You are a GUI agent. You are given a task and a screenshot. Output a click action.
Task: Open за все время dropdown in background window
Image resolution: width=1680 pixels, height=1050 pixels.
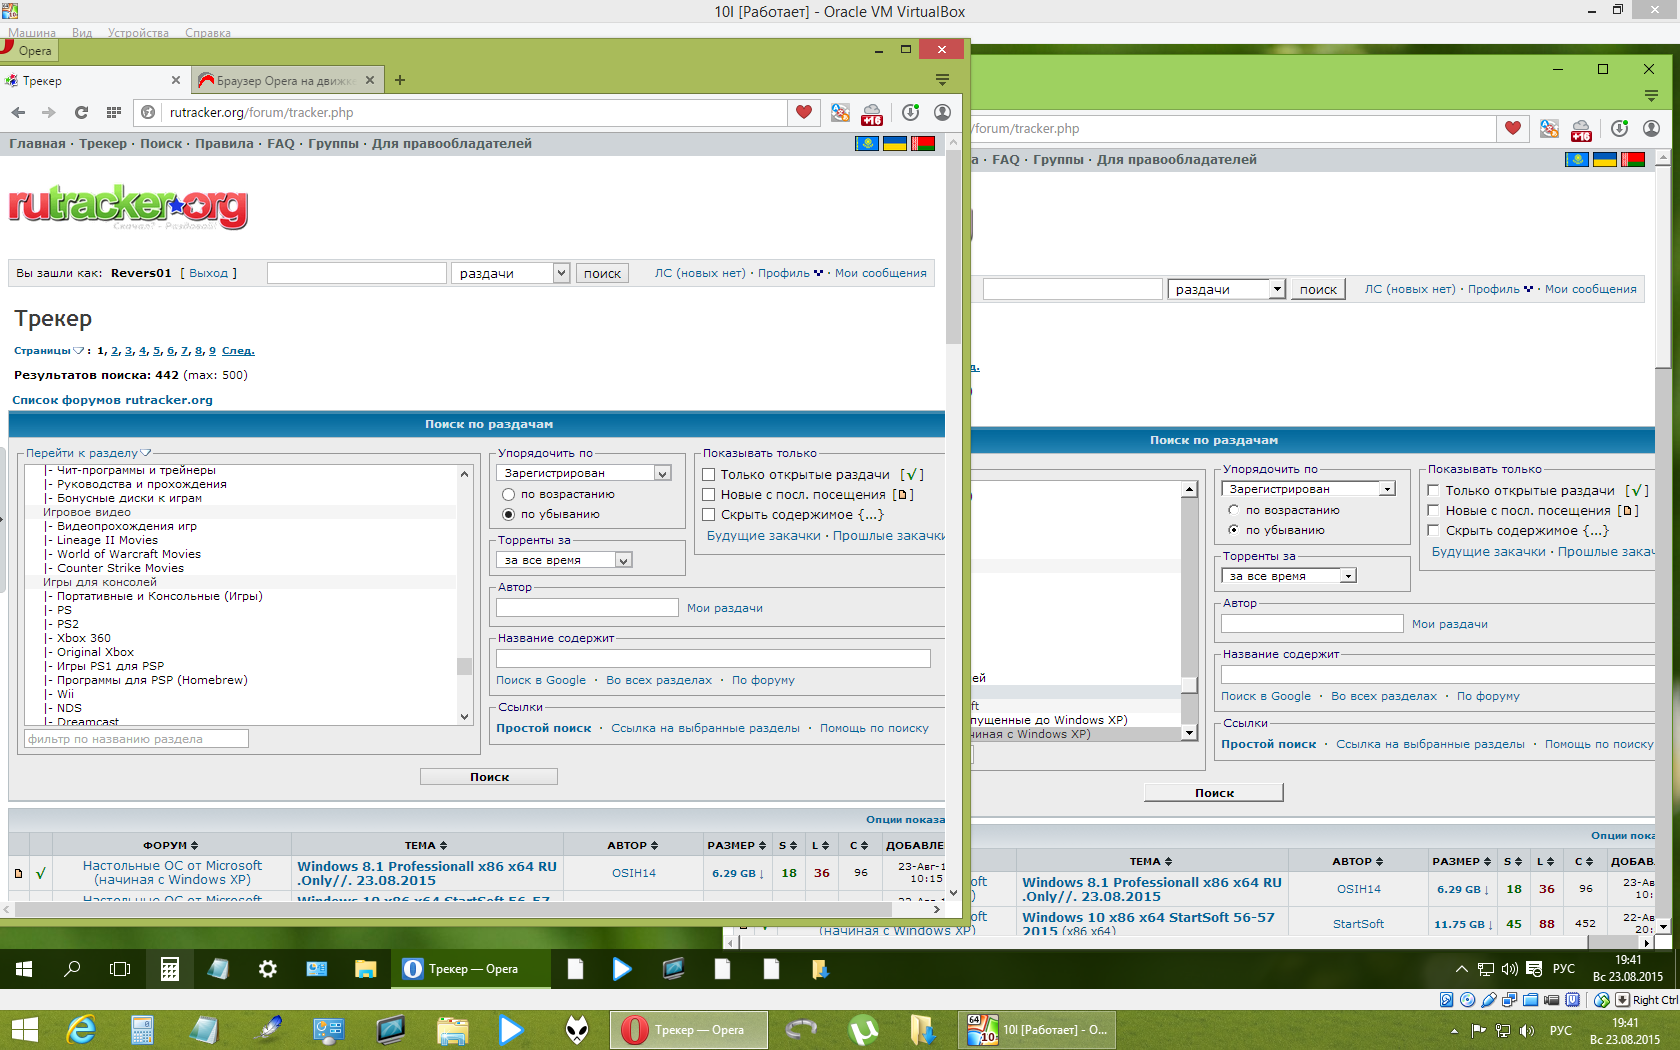1289,576
